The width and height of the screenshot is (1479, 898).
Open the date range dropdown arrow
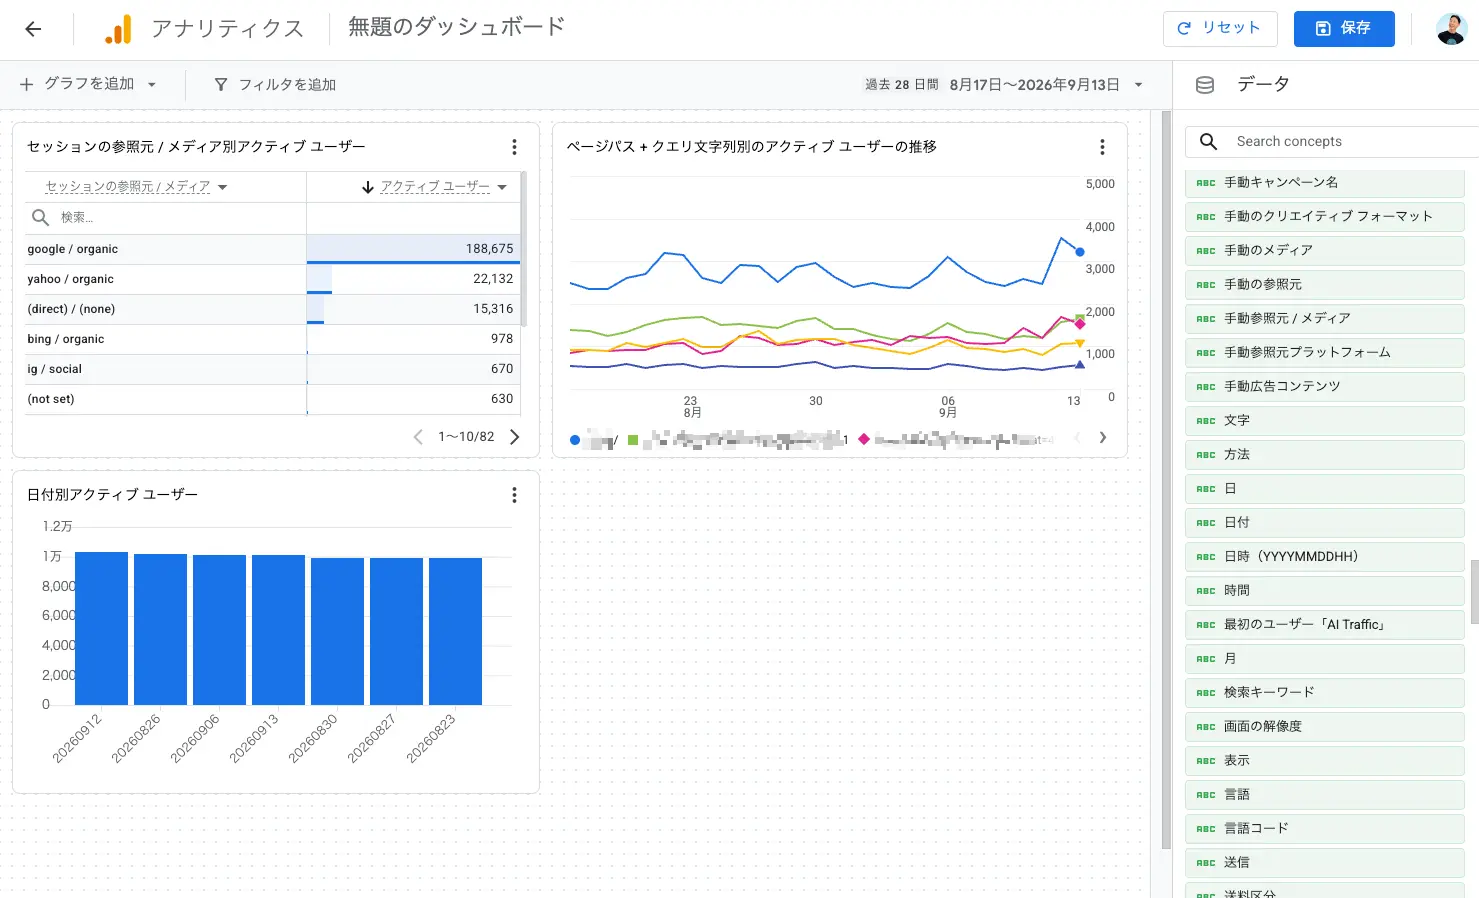1138,85
